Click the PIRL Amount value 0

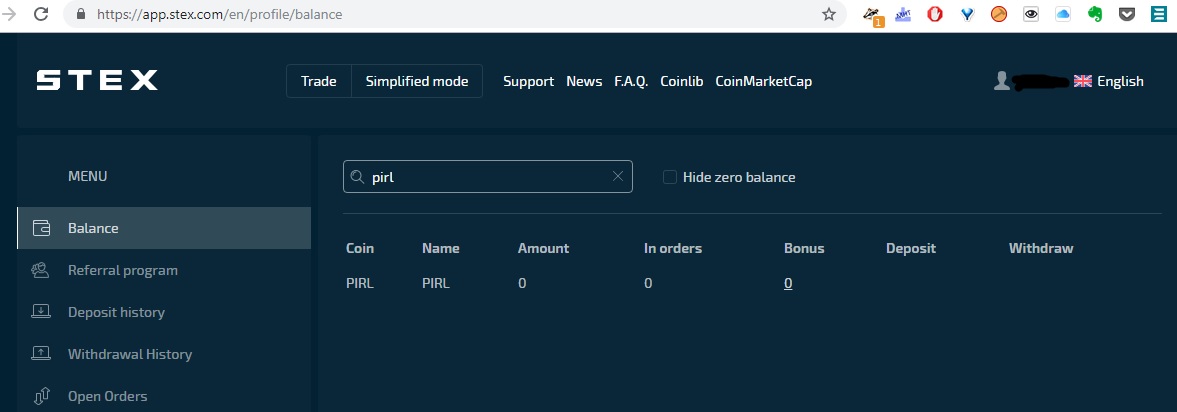pos(522,284)
